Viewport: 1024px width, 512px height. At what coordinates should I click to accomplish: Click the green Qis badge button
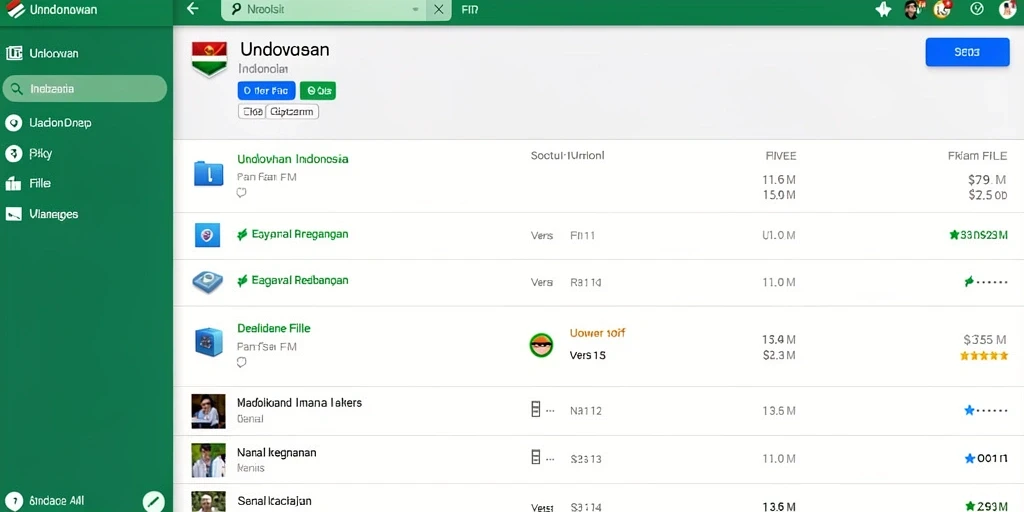tap(318, 91)
